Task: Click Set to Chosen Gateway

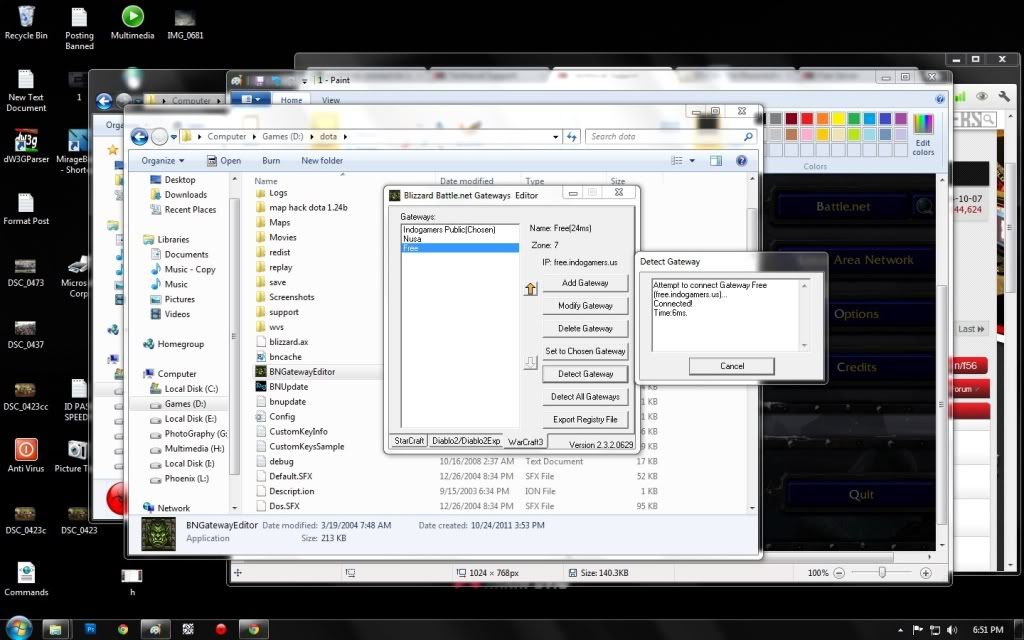Action: (x=585, y=351)
